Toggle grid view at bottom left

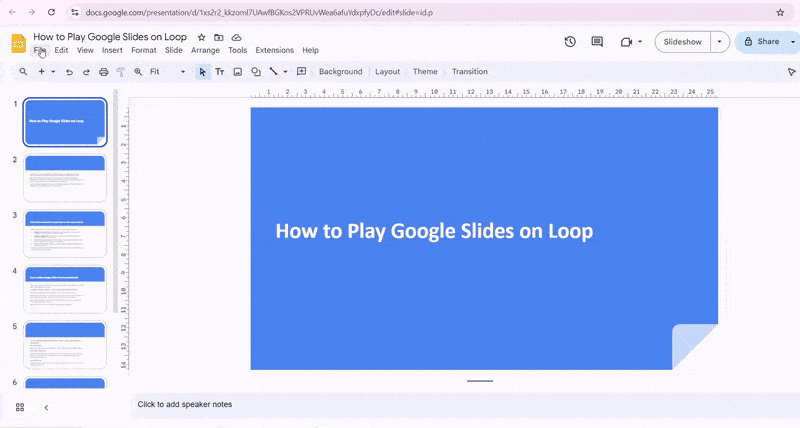(20, 407)
